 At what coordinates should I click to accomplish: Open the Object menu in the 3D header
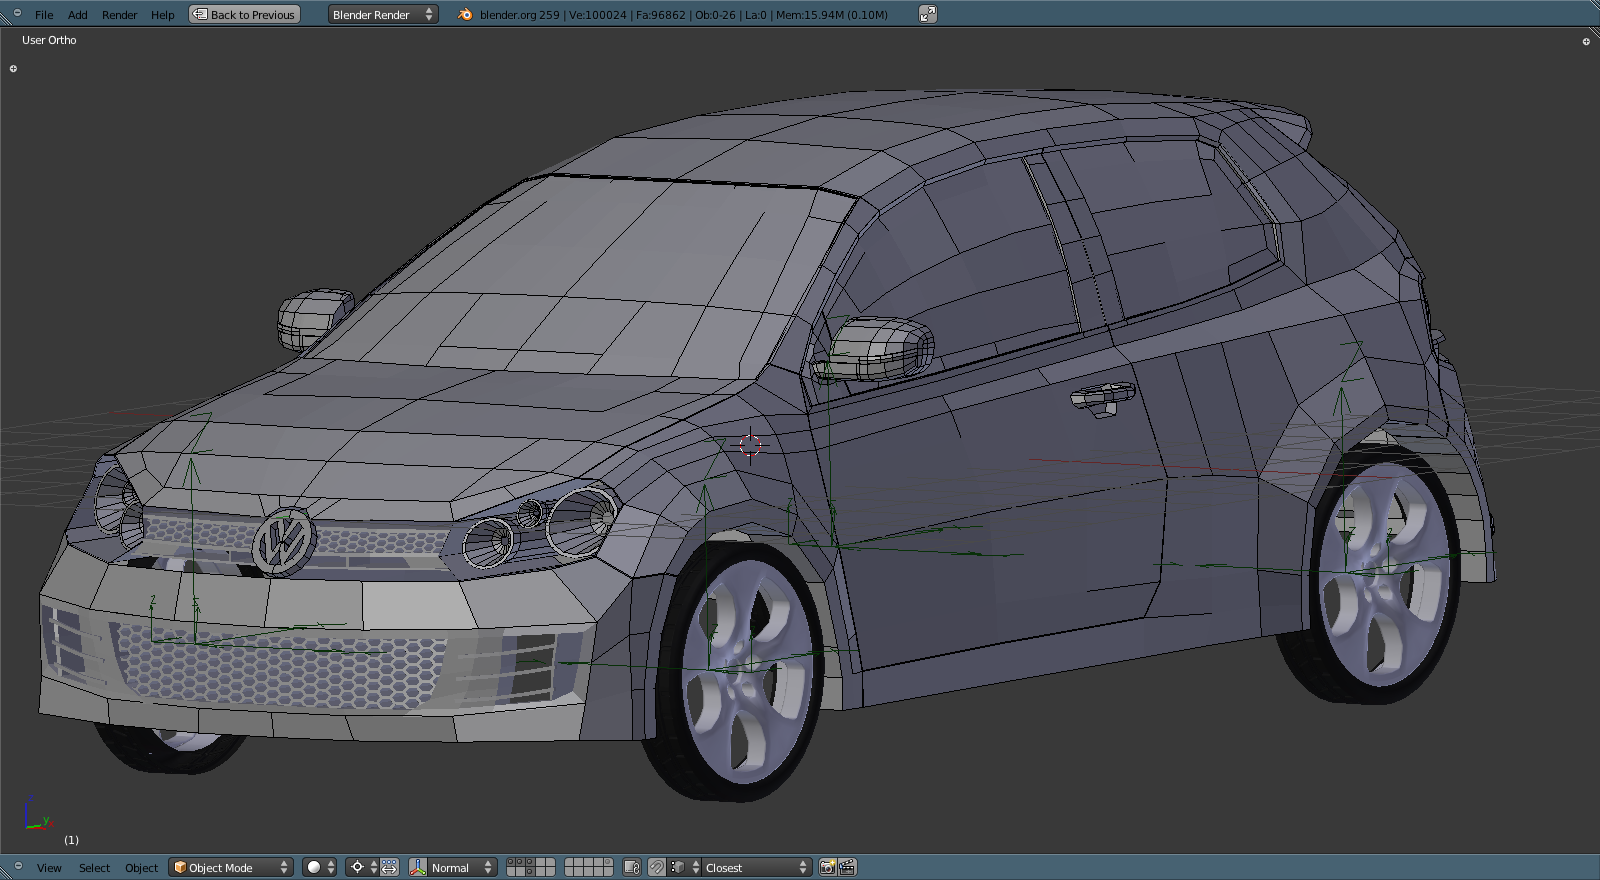(x=141, y=868)
